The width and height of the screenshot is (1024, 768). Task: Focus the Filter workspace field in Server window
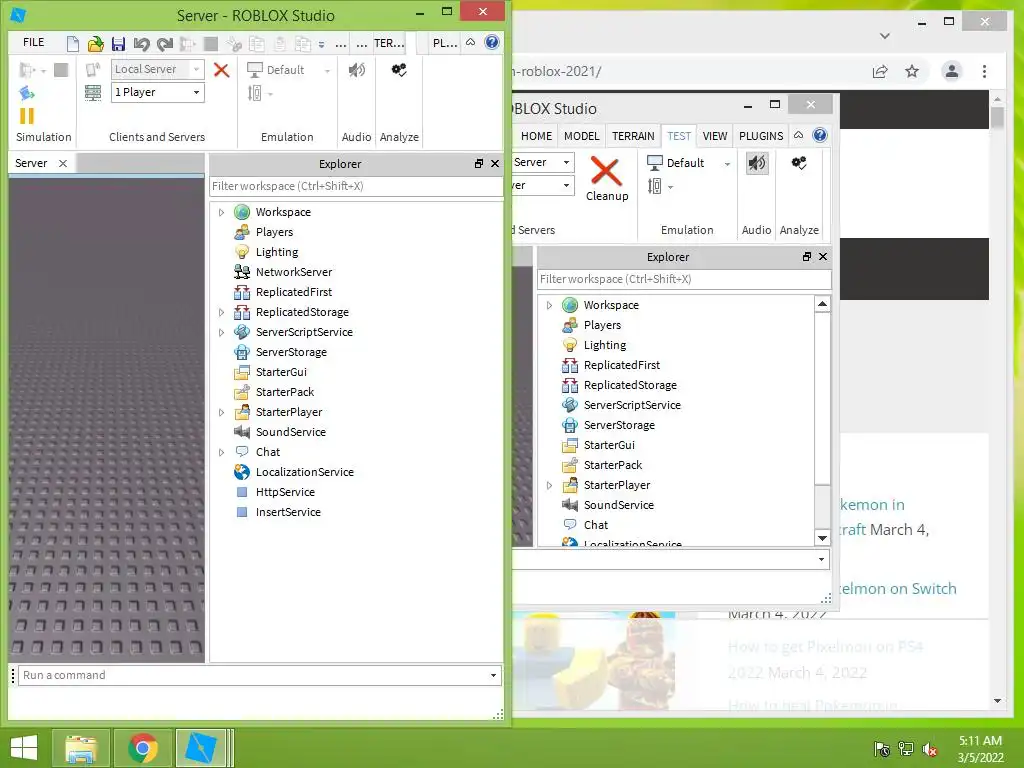(x=356, y=186)
